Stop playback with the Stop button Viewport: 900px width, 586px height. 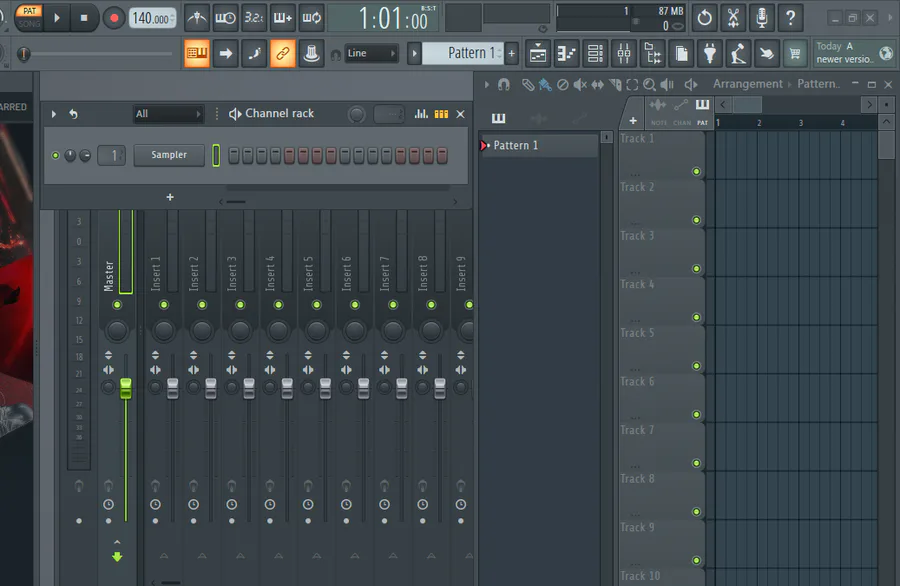pyautogui.click(x=84, y=18)
